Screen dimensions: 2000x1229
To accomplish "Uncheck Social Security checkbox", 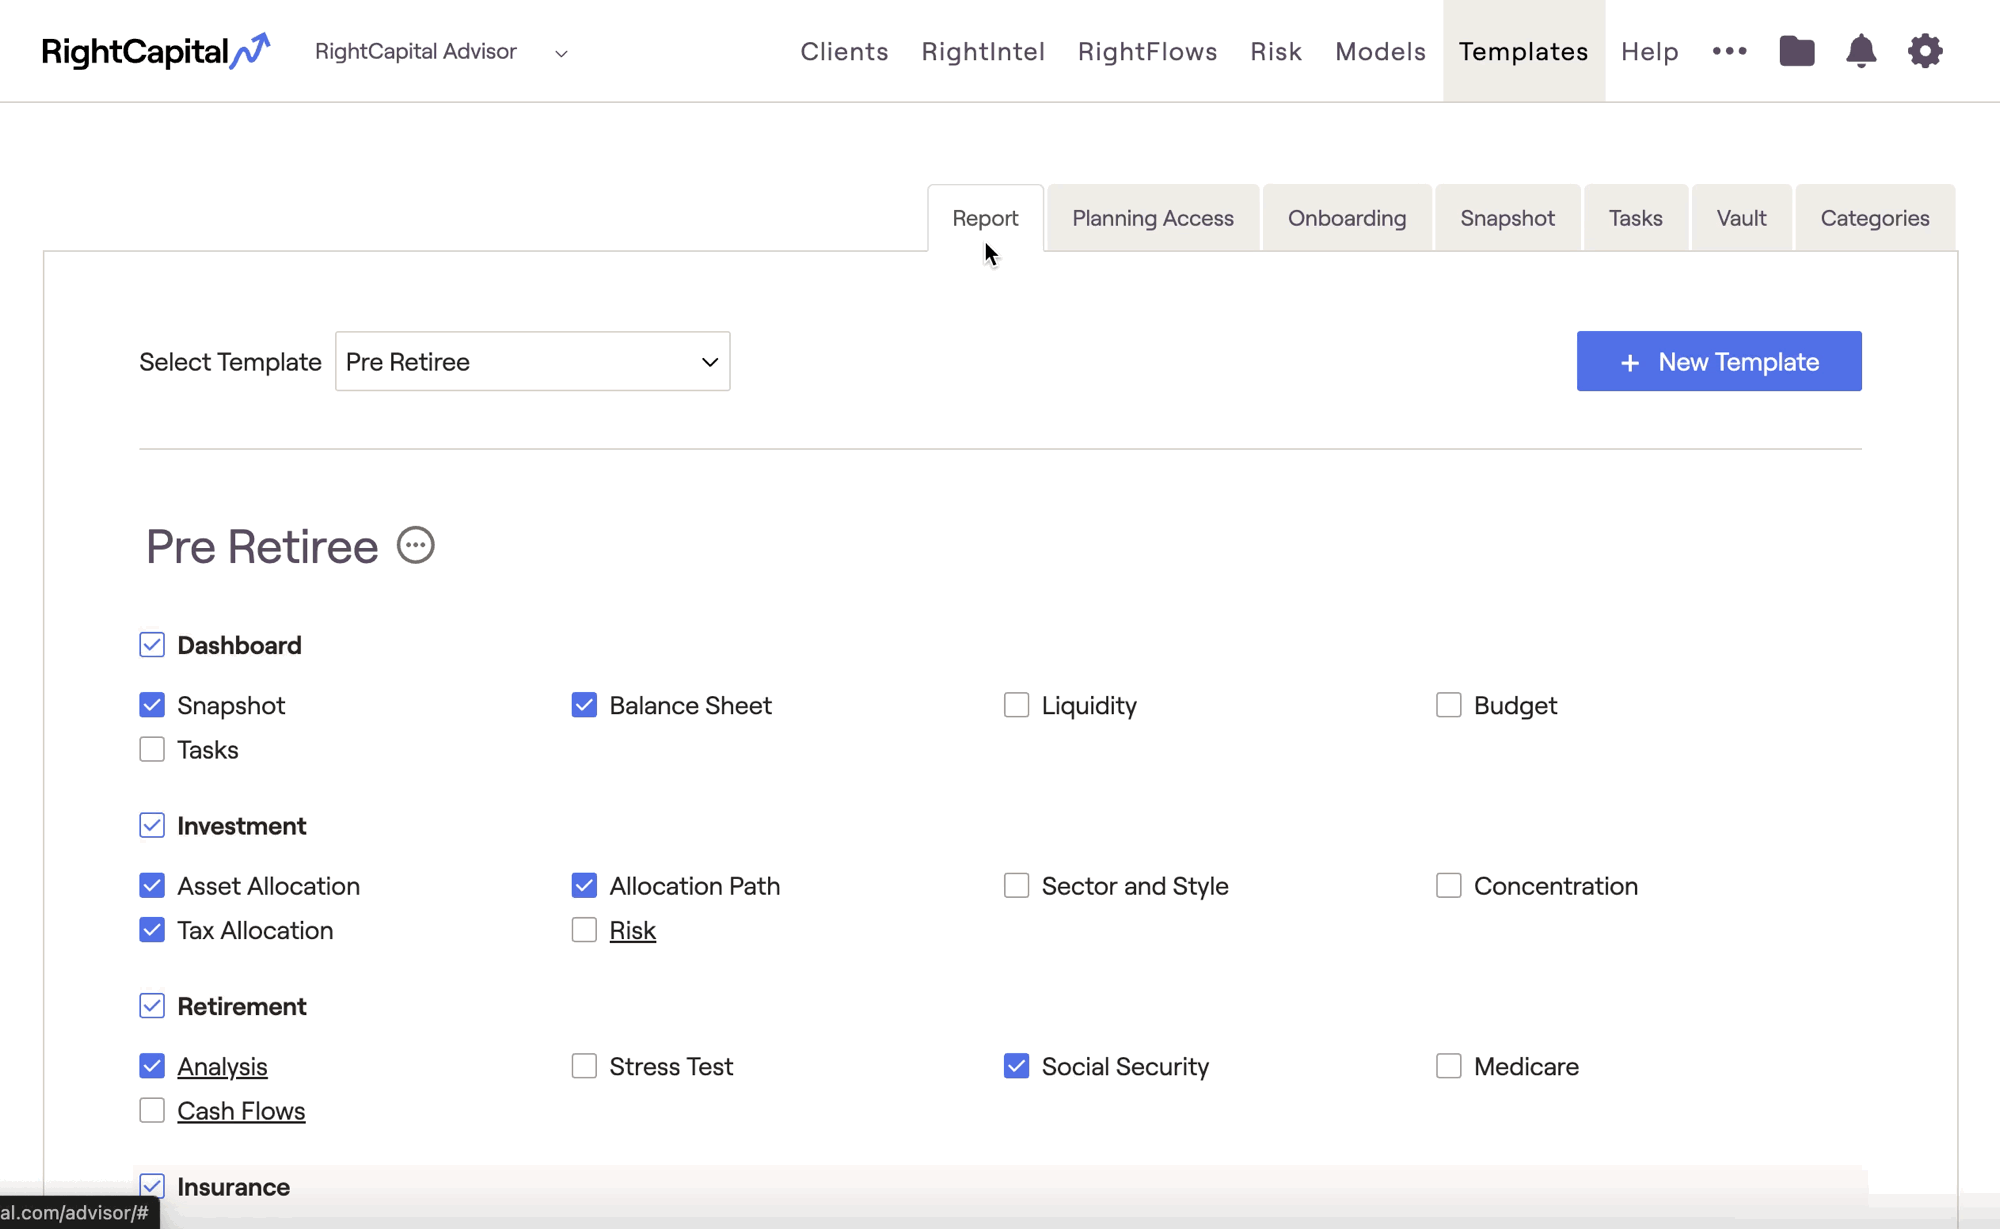I will pos(1016,1066).
